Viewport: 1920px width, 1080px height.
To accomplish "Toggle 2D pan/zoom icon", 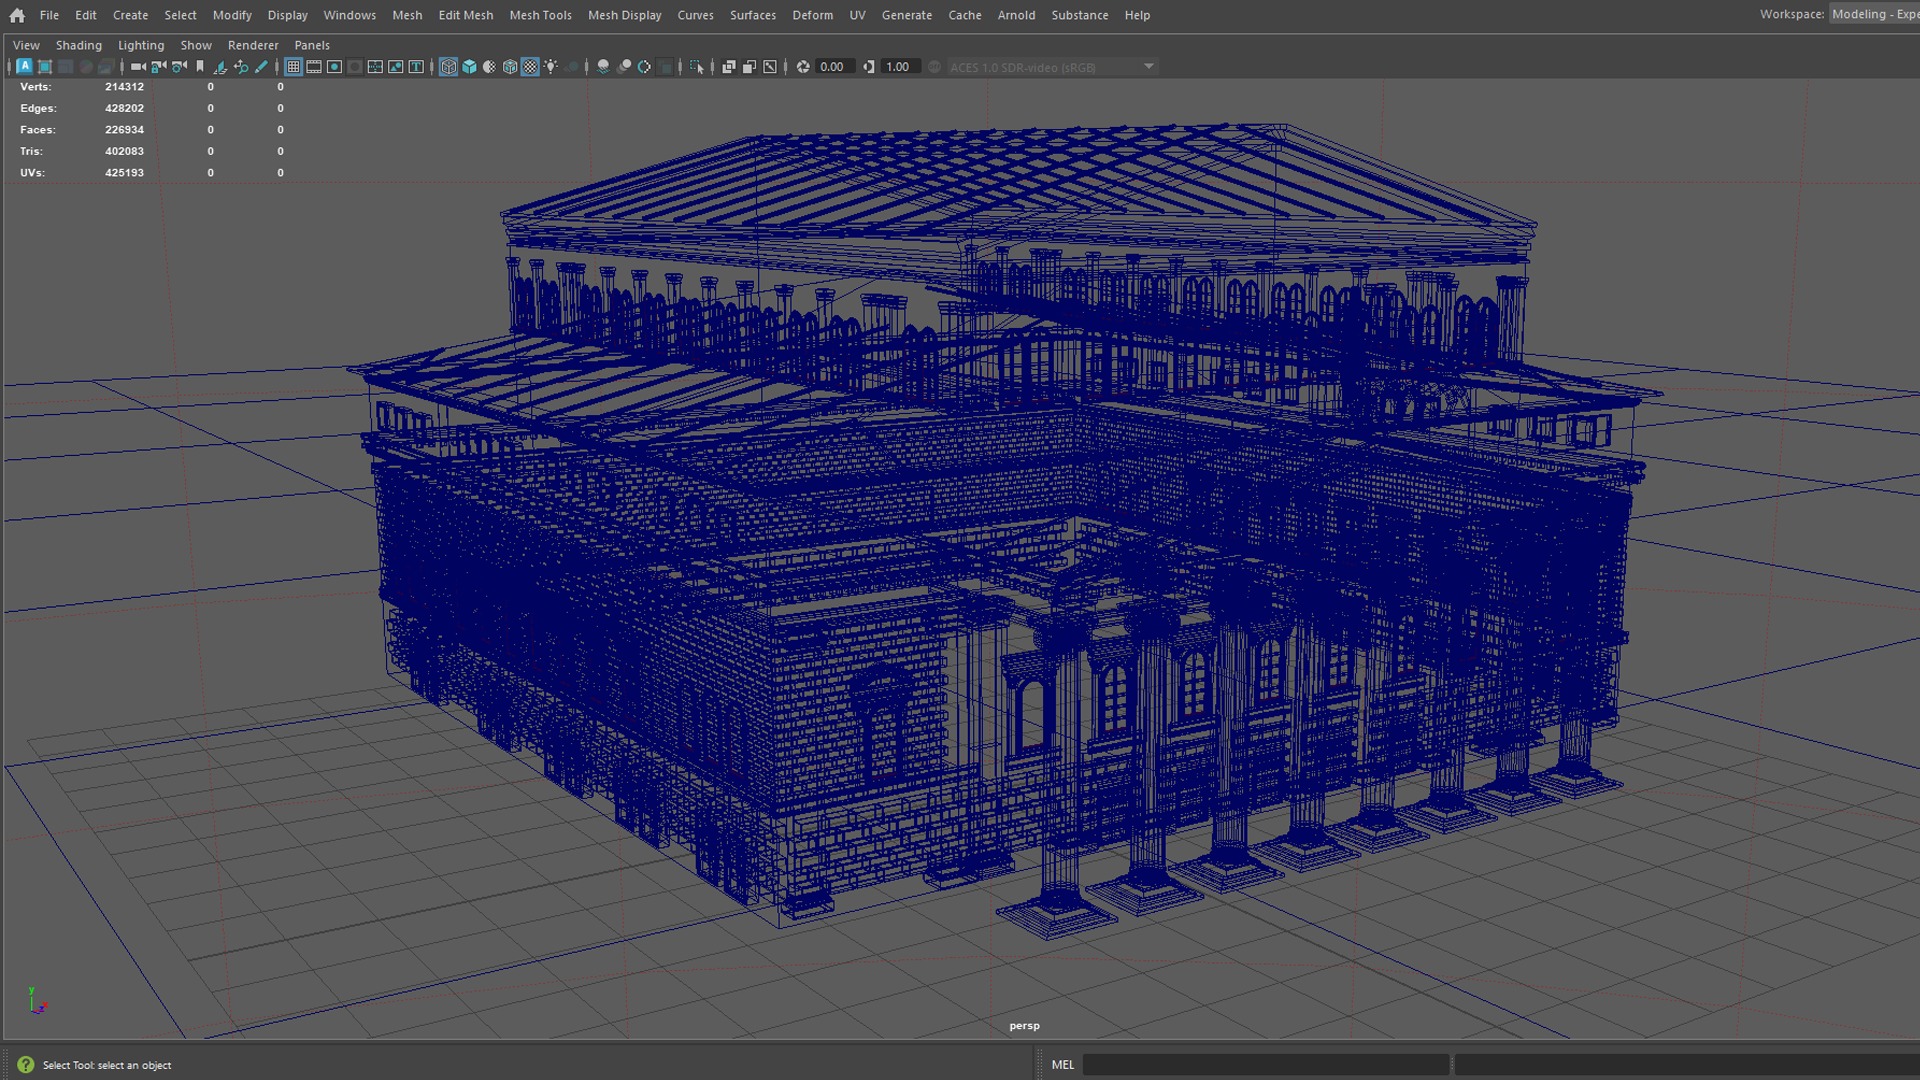I will tap(241, 67).
